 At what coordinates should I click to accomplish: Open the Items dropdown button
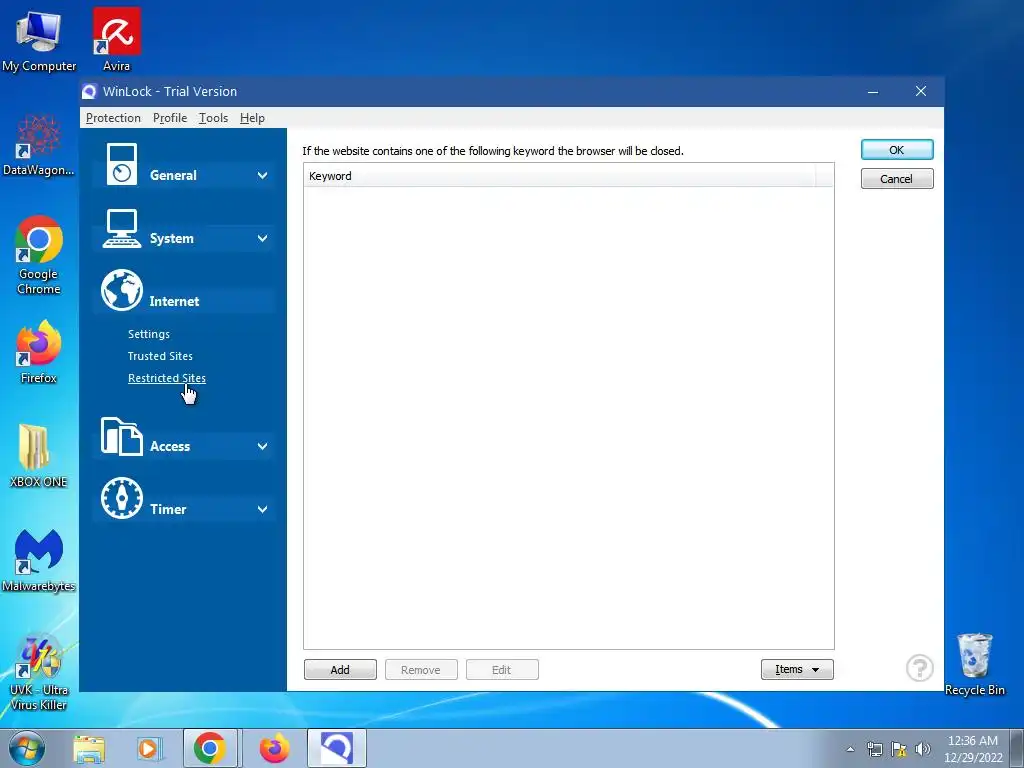coord(797,669)
